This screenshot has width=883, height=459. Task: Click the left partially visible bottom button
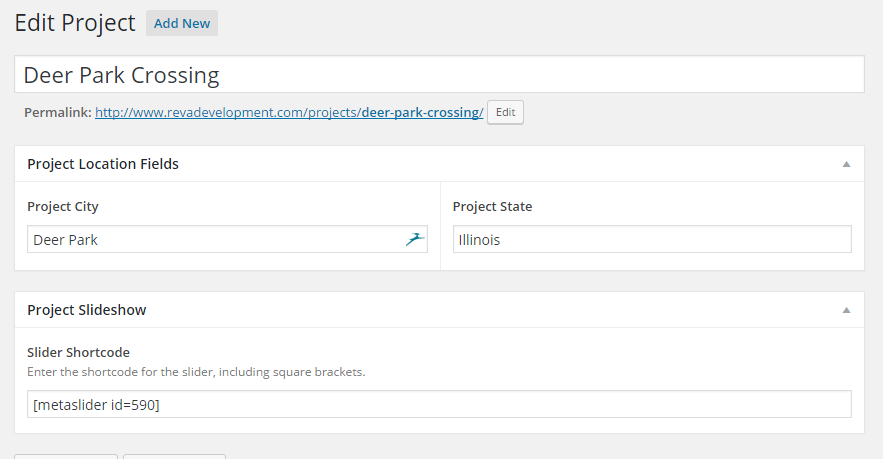(66, 456)
